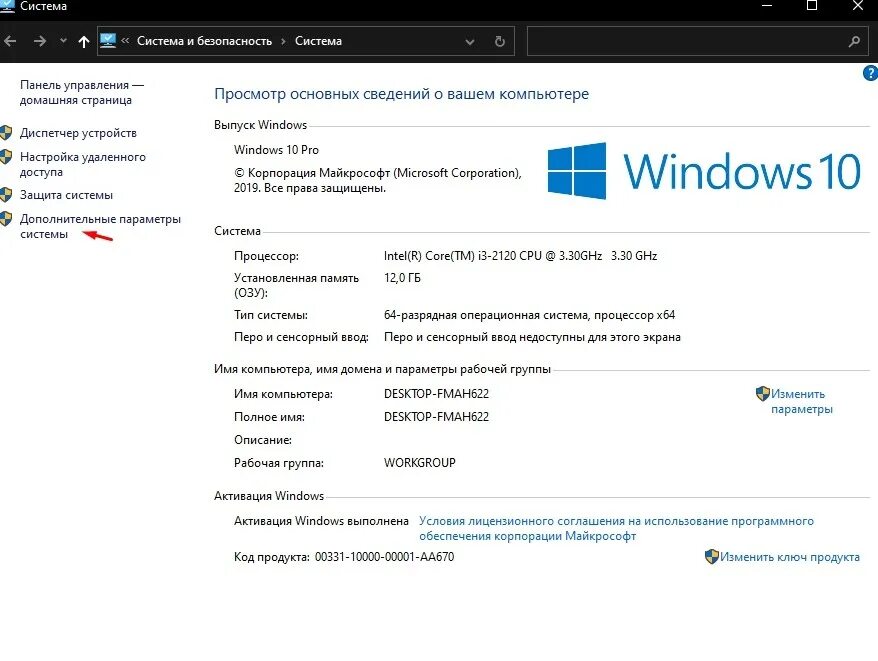The height and width of the screenshot is (661, 878).
Task: Go back using the back arrow
Action: (x=11, y=41)
